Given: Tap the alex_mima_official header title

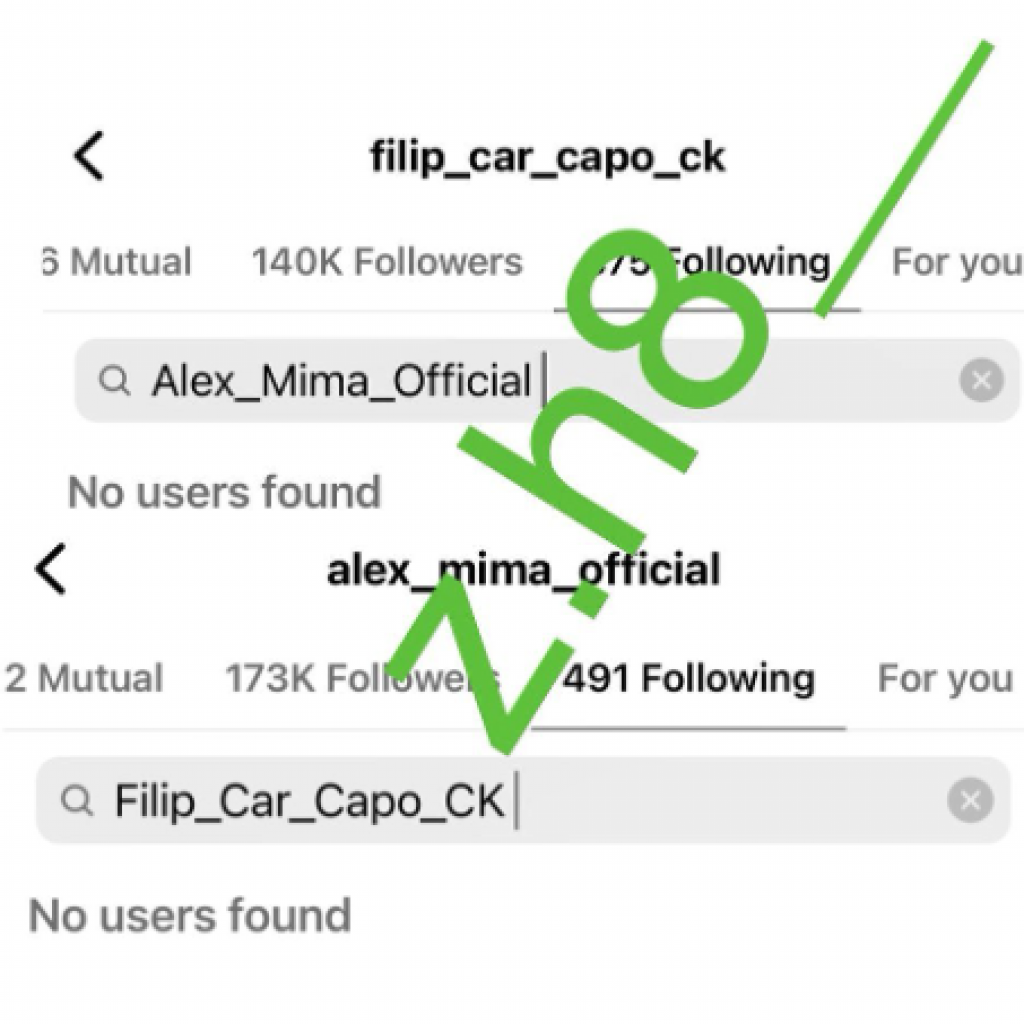Looking at the screenshot, I should pos(523,570).
